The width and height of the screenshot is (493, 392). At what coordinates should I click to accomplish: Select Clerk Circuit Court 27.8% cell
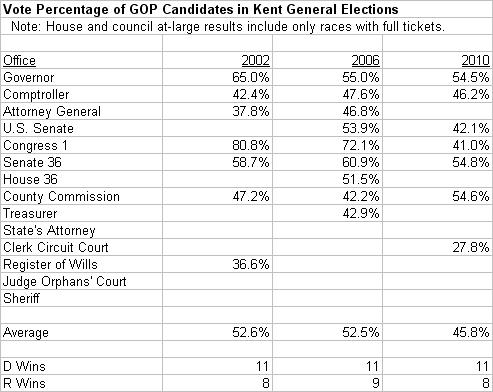471,247
